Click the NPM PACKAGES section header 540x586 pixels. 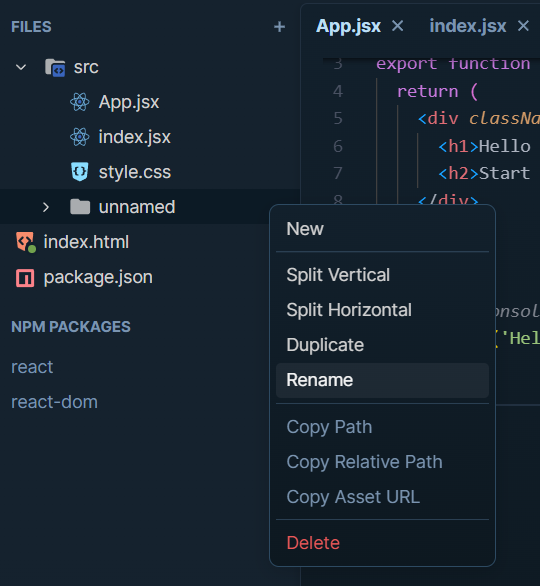(x=71, y=327)
